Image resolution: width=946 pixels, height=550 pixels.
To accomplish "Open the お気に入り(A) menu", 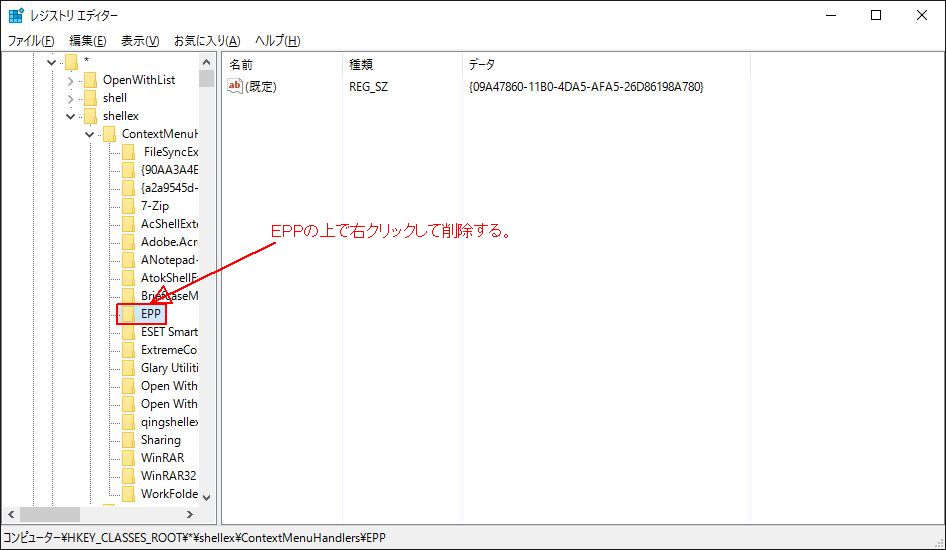I will click(207, 41).
